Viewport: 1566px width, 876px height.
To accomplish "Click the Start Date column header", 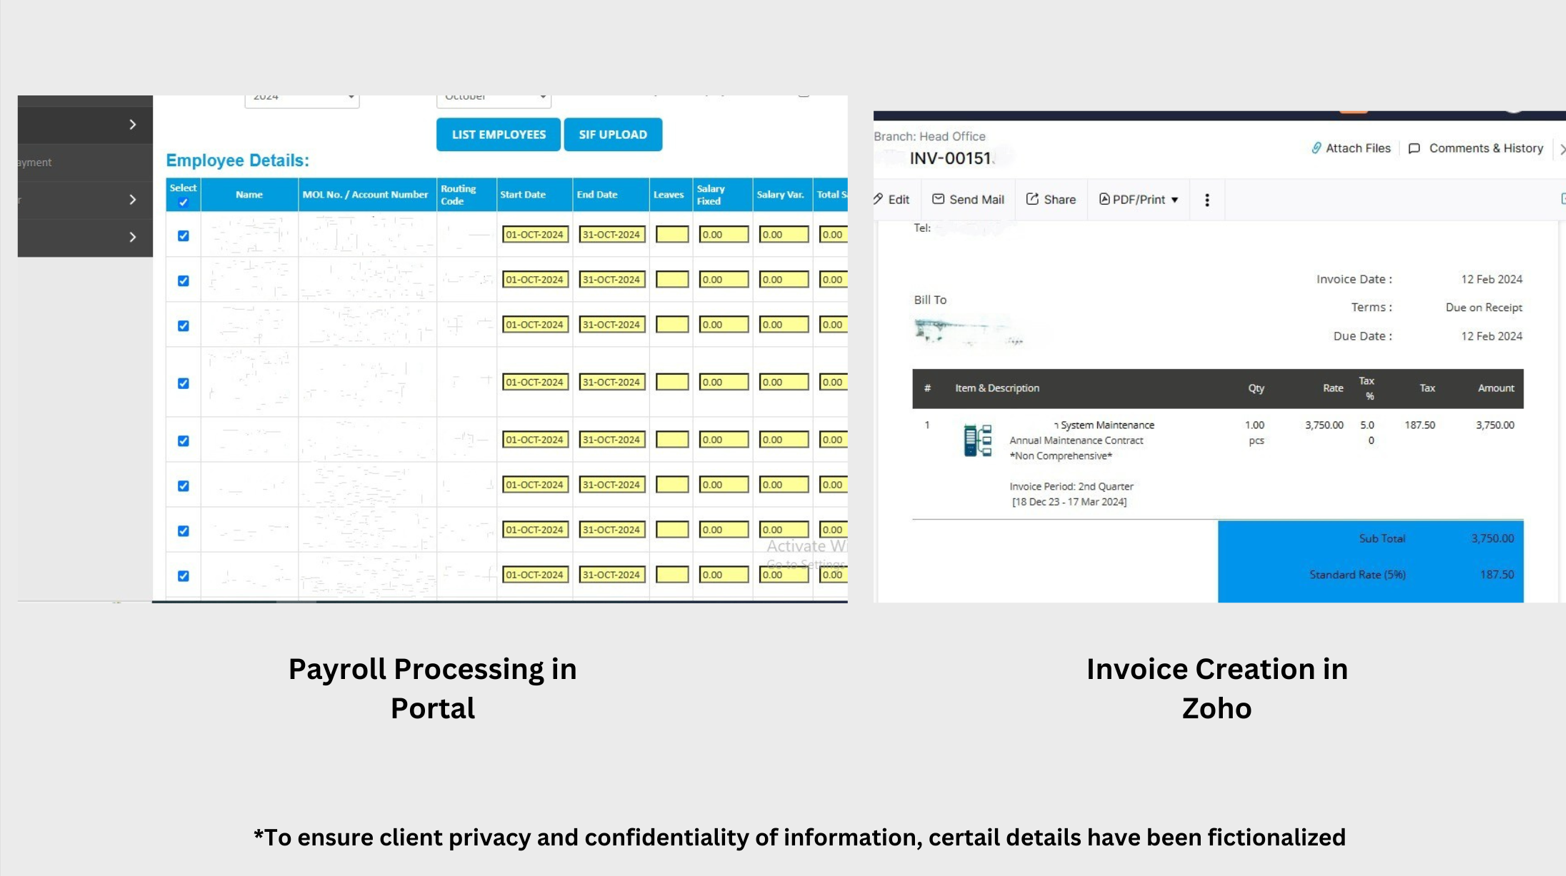I will point(534,195).
